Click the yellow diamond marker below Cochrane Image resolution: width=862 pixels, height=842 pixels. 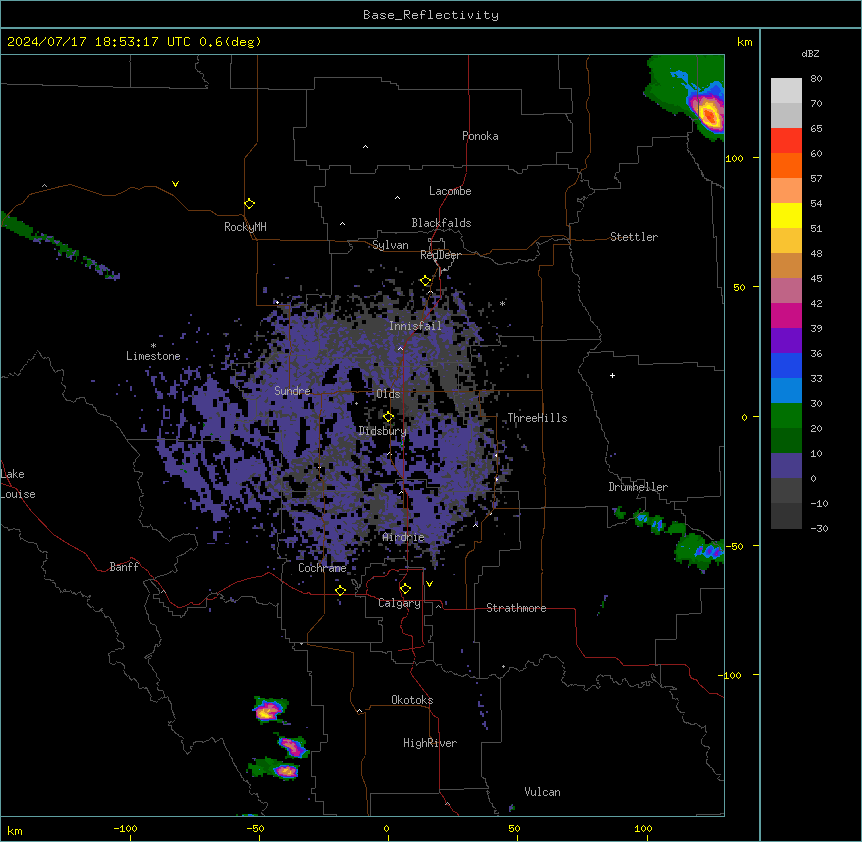pyautogui.click(x=340, y=590)
